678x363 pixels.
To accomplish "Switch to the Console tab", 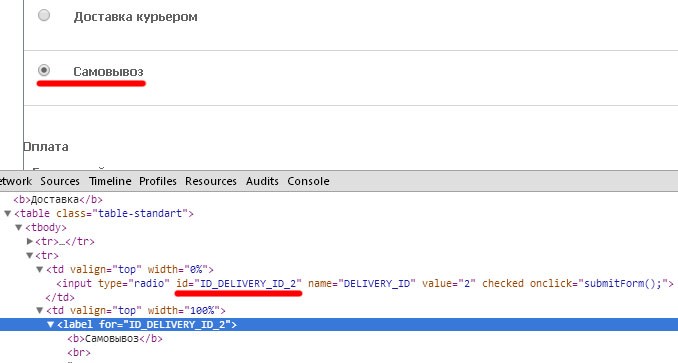I will [308, 181].
